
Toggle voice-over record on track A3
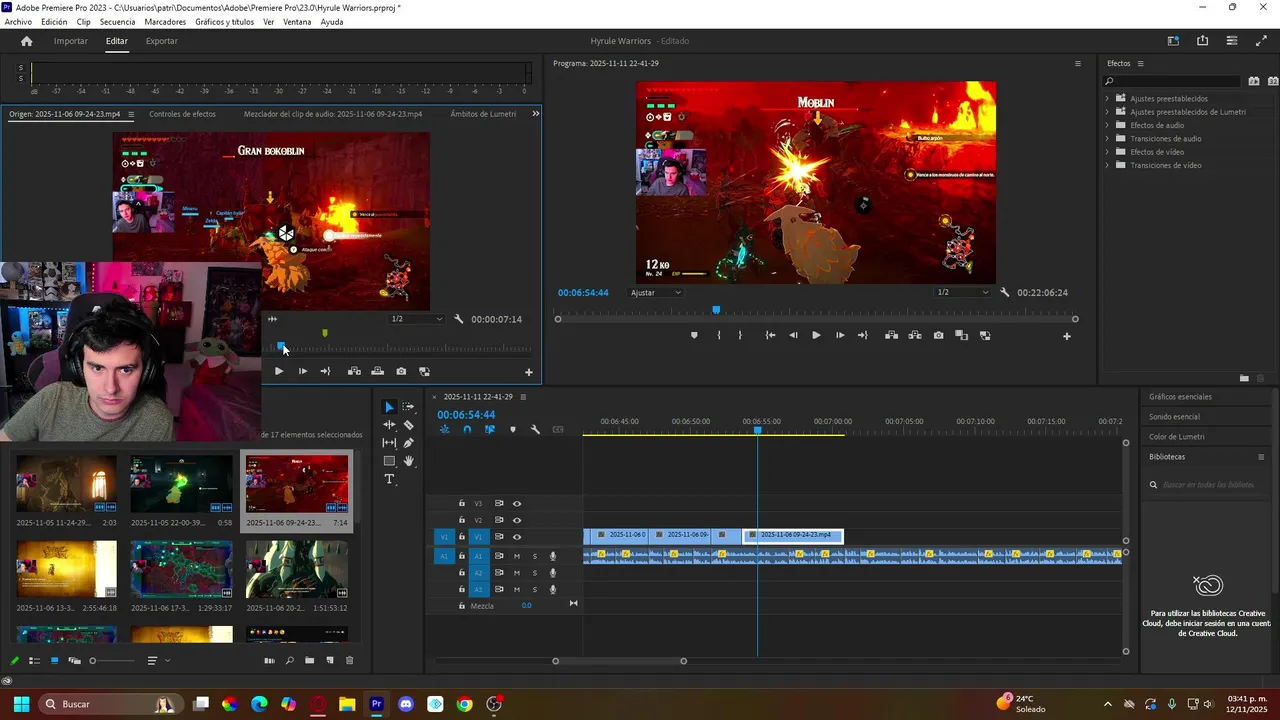(552, 590)
